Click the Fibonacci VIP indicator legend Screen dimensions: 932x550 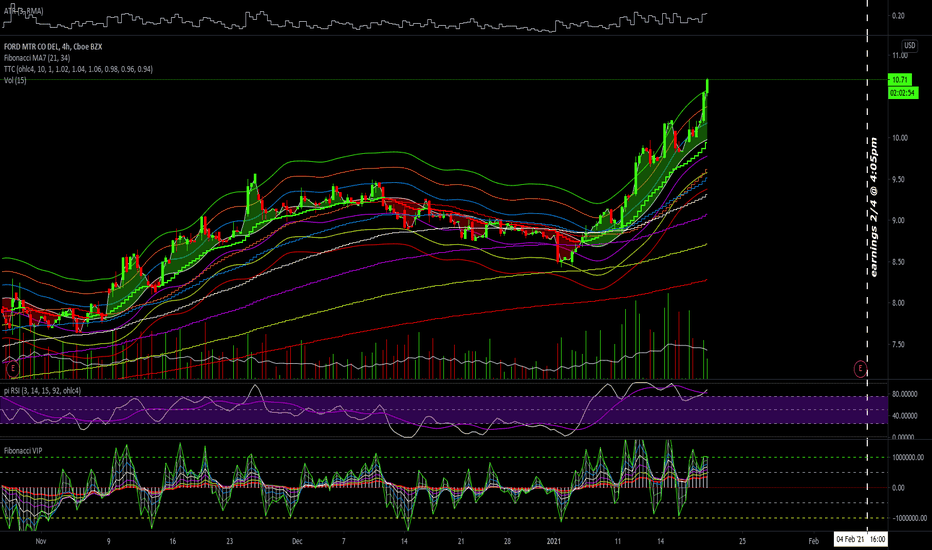coord(23,451)
